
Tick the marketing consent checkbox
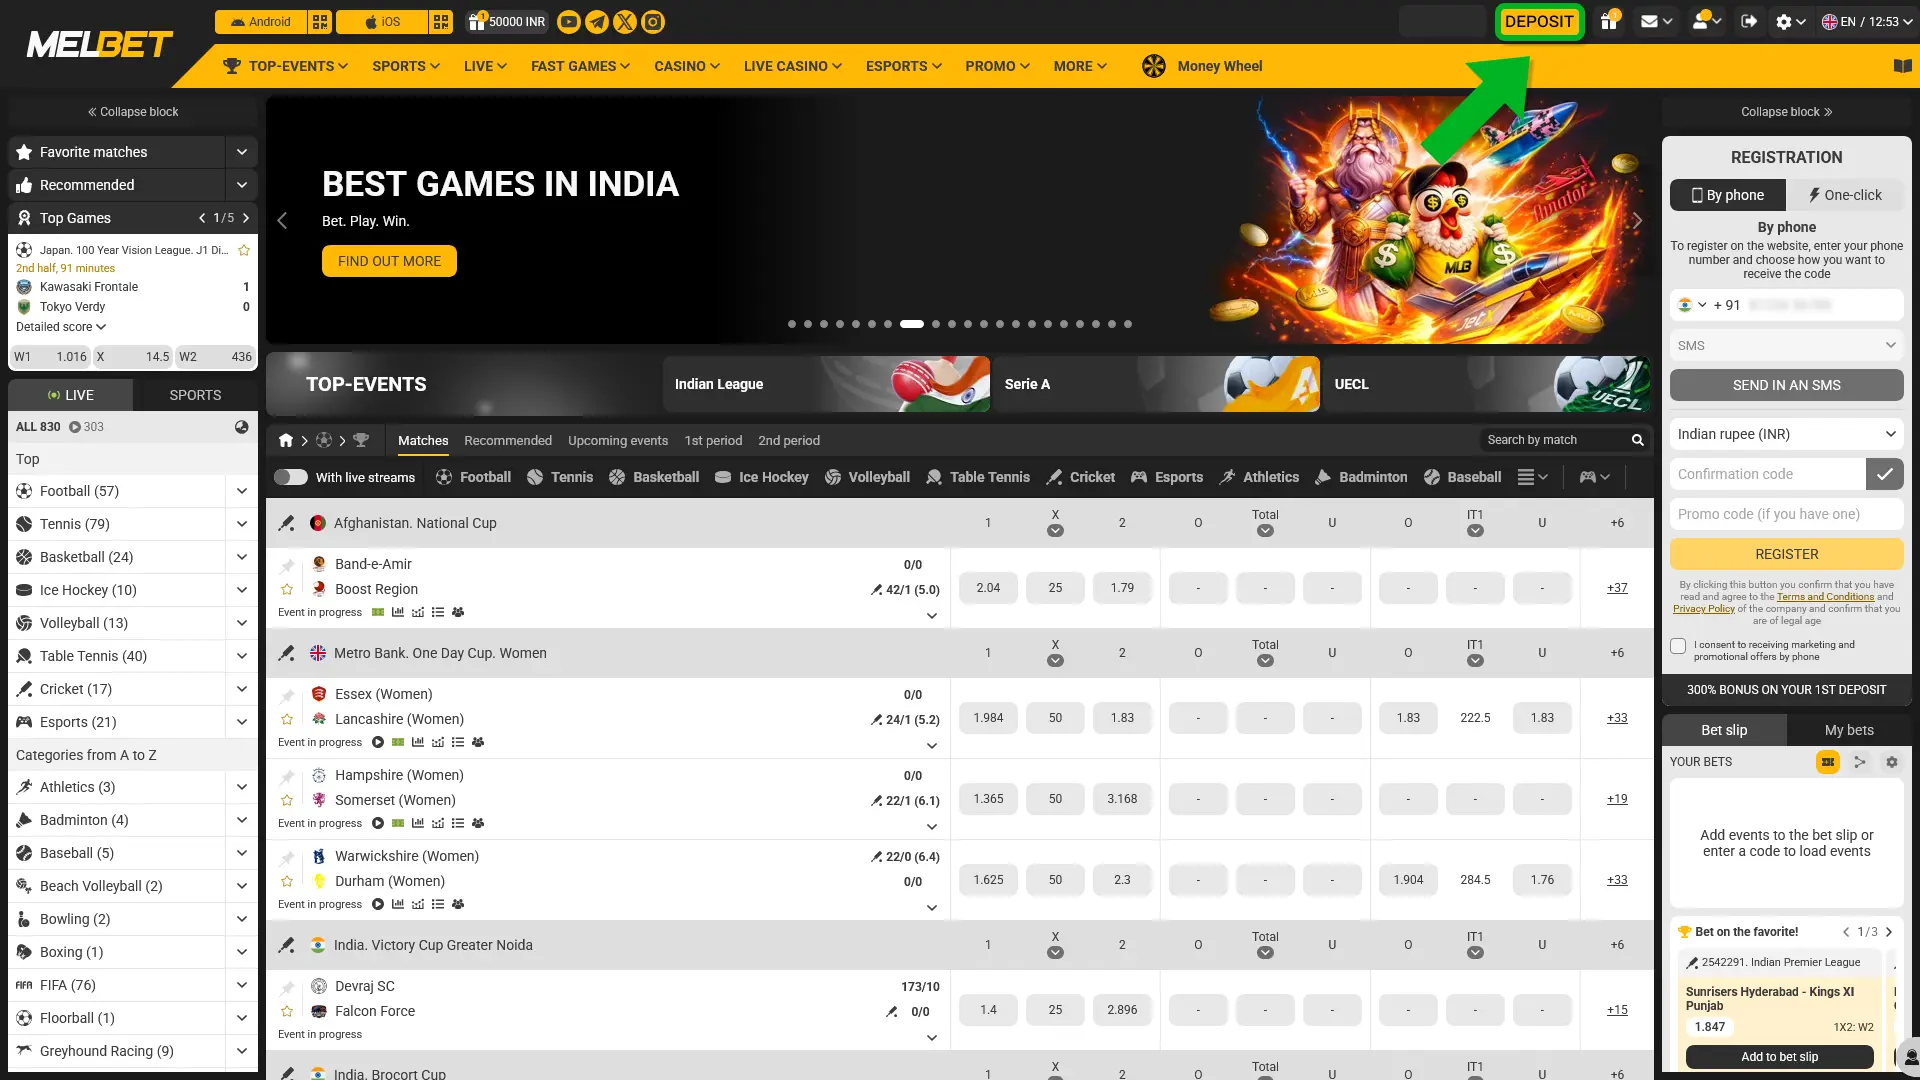coord(1679,646)
